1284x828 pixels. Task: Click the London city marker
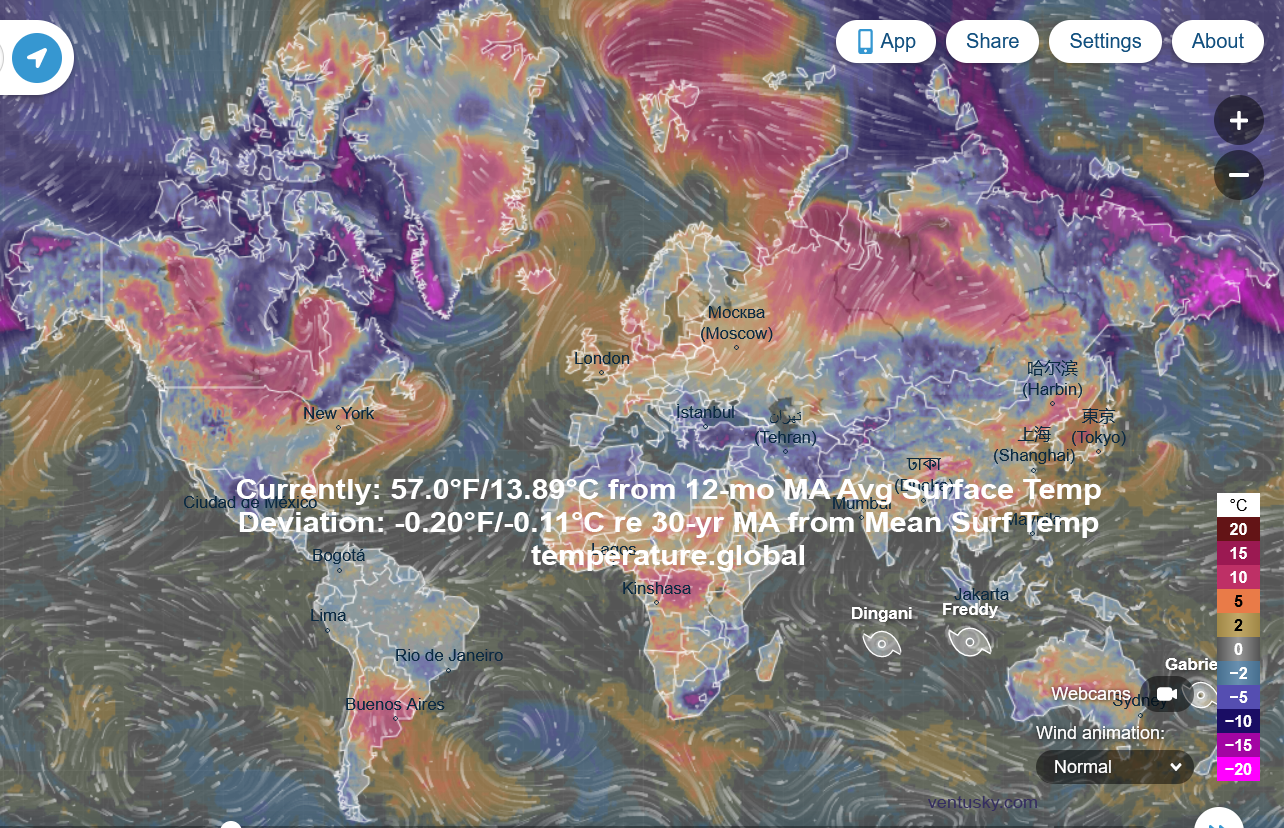(x=601, y=372)
